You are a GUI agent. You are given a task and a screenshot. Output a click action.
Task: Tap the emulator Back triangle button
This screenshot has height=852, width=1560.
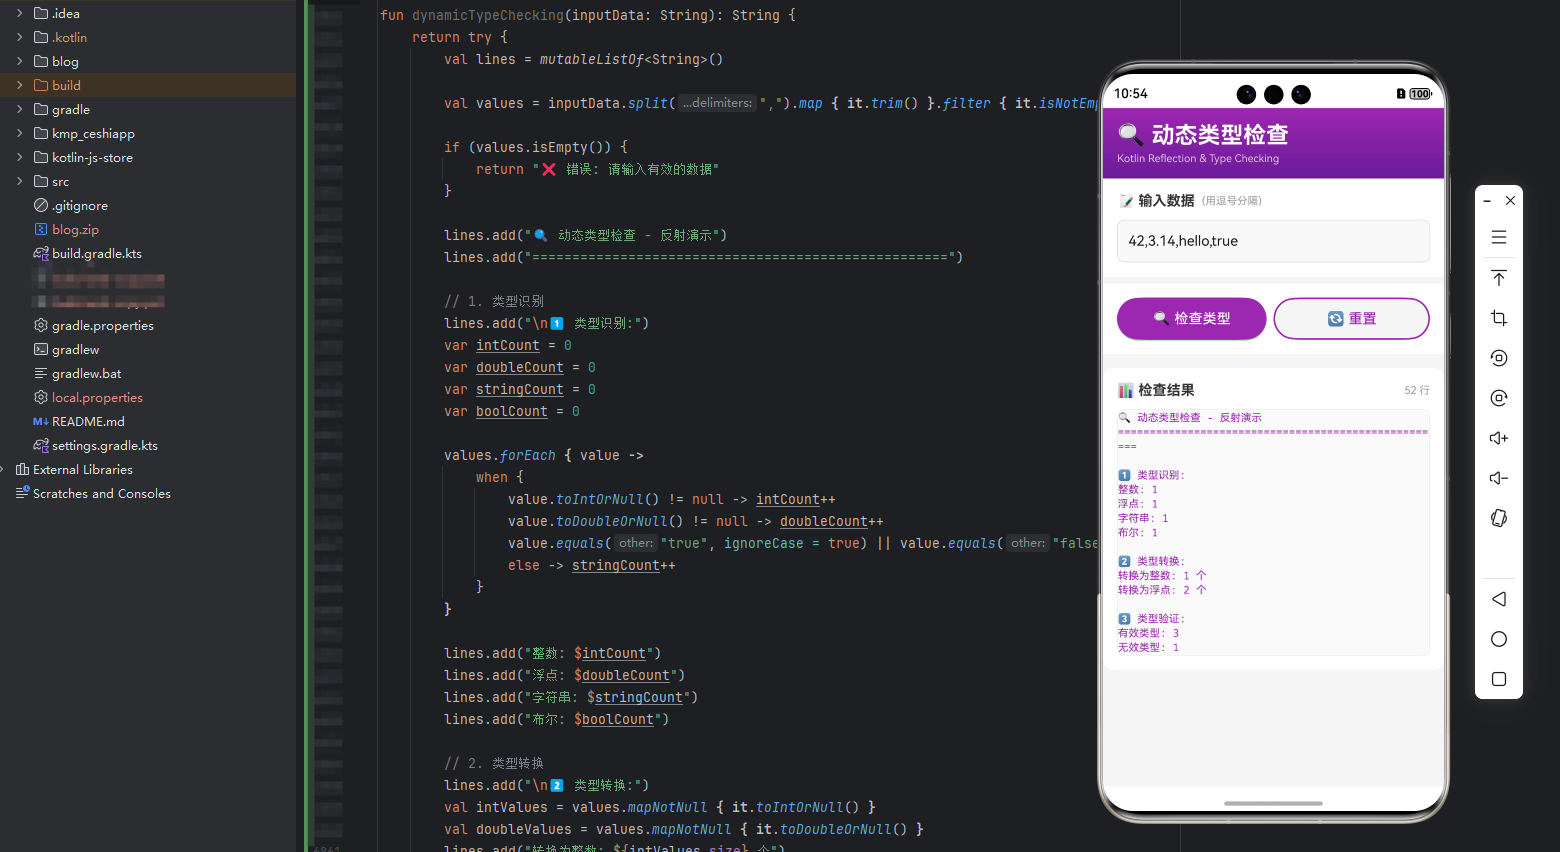(1498, 599)
